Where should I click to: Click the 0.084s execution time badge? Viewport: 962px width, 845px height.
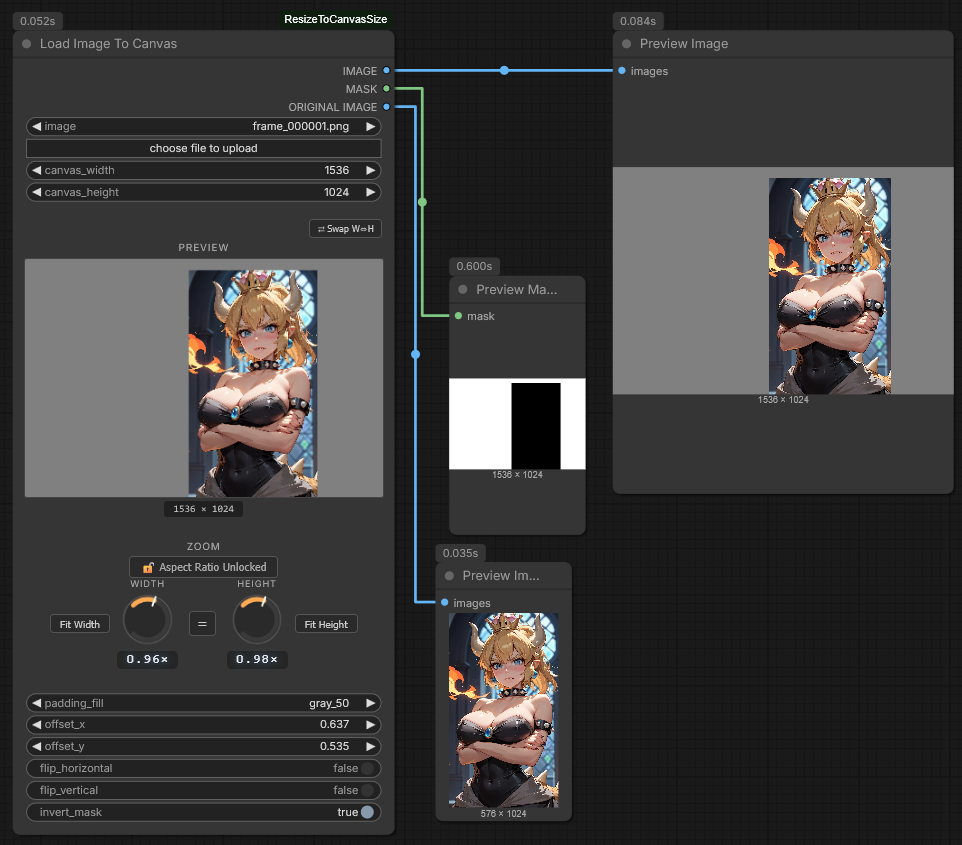point(637,21)
